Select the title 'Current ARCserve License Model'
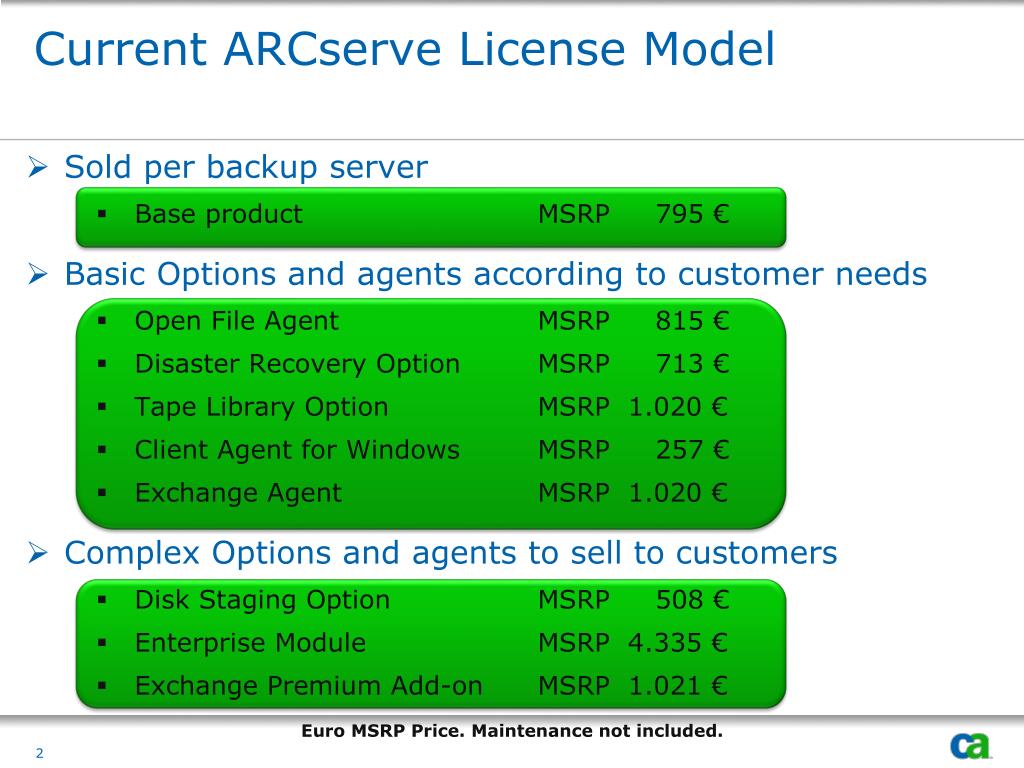Viewport: 1024px width, 768px height. coord(404,49)
